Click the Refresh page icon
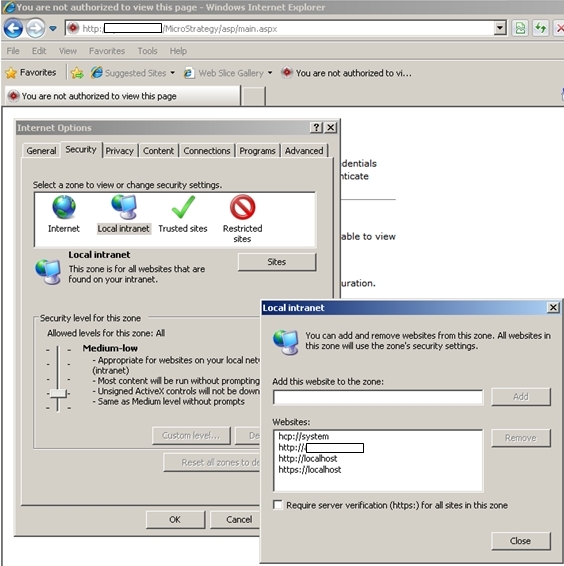 coord(541,28)
